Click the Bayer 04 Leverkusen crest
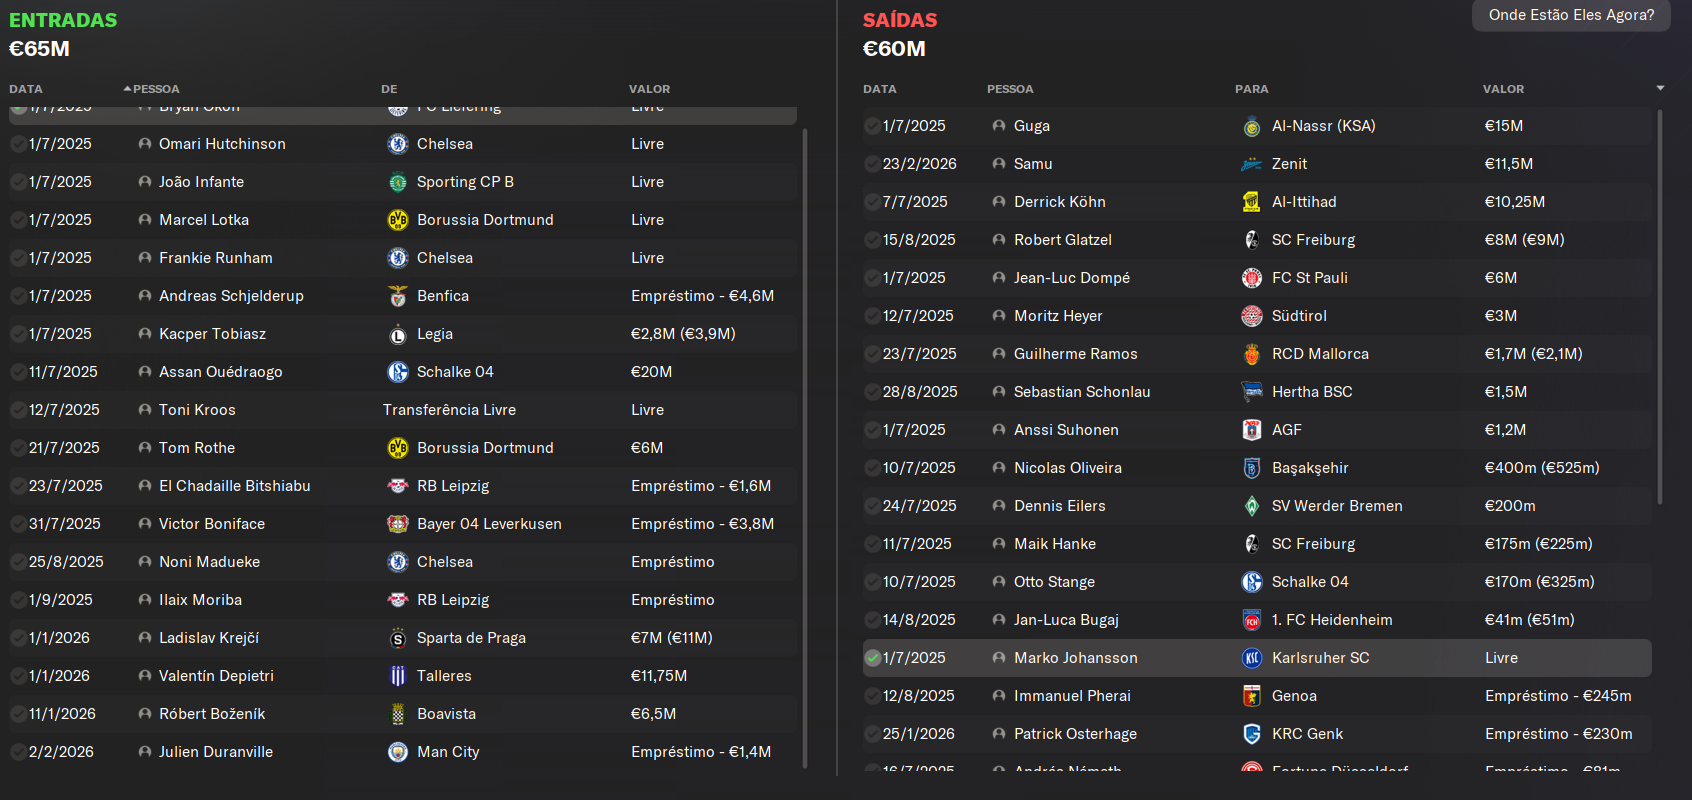 point(398,524)
